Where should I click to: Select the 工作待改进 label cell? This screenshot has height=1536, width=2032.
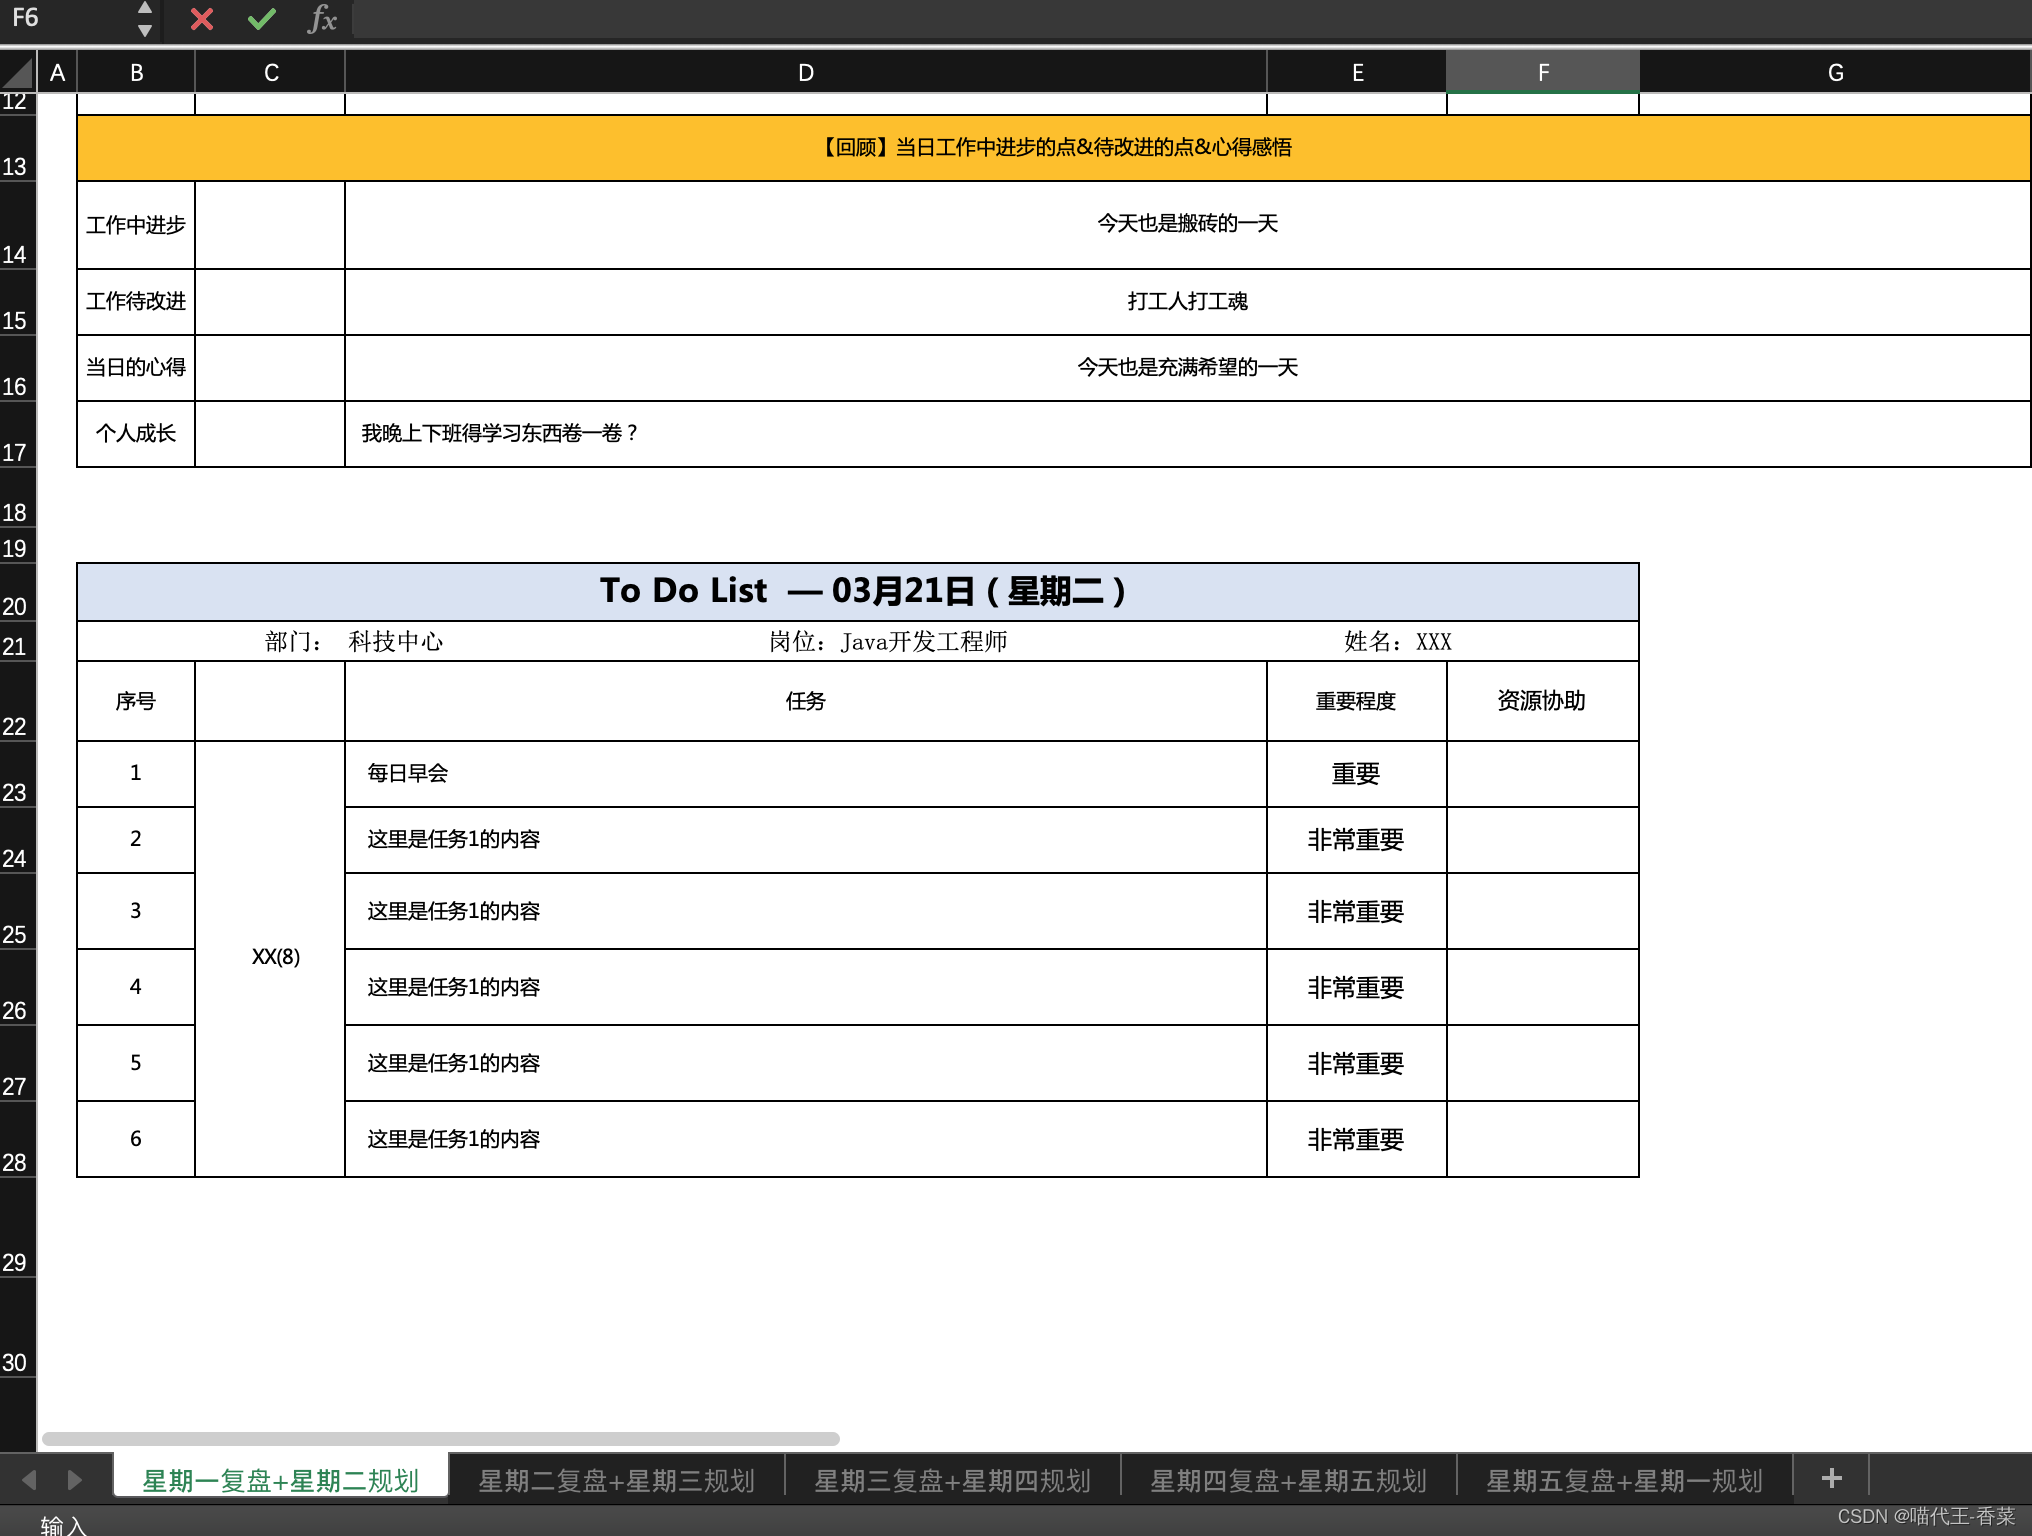pos(136,301)
